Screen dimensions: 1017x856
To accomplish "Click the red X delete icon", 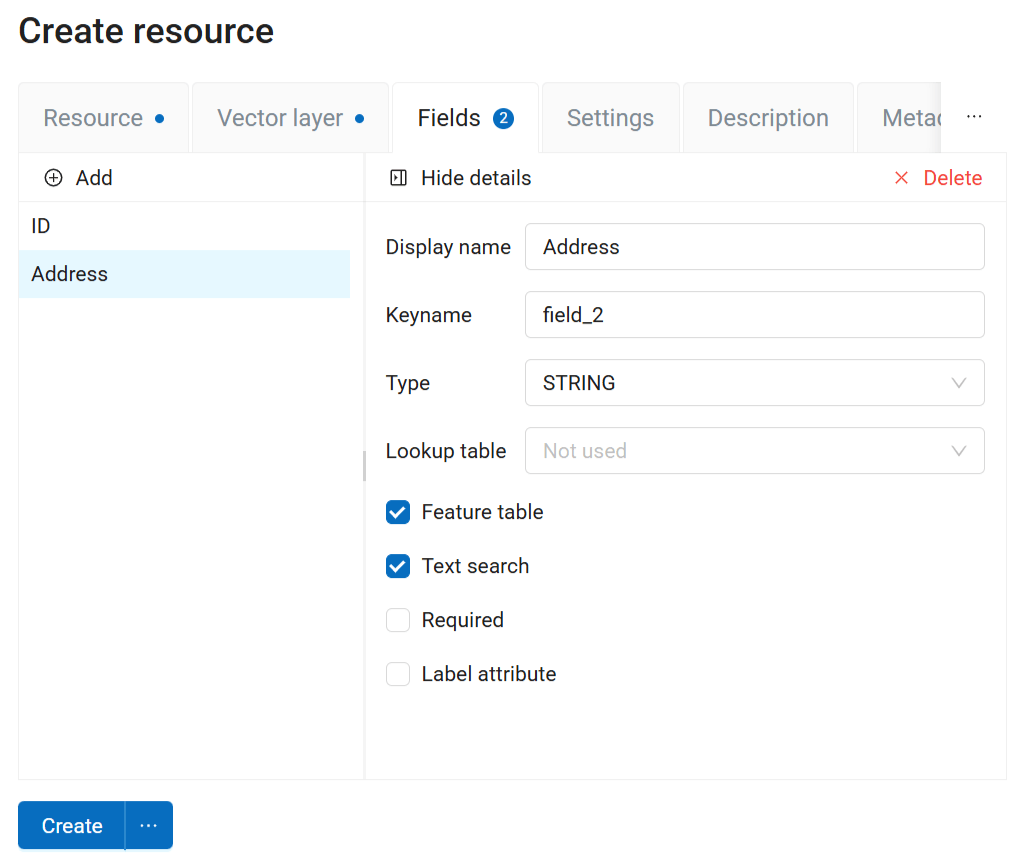I will pyautogui.click(x=901, y=178).
